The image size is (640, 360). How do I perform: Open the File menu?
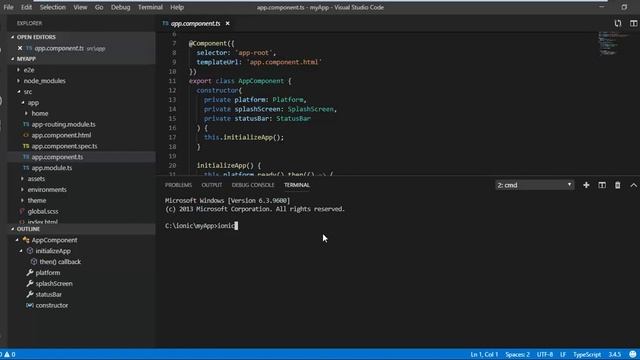(8, 7)
